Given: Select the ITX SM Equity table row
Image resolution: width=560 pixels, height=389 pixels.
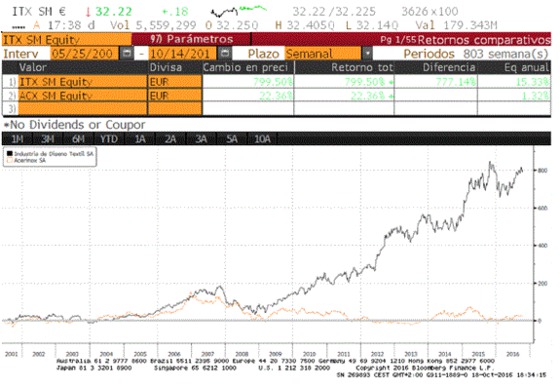Looking at the screenshot, I should [x=276, y=82].
